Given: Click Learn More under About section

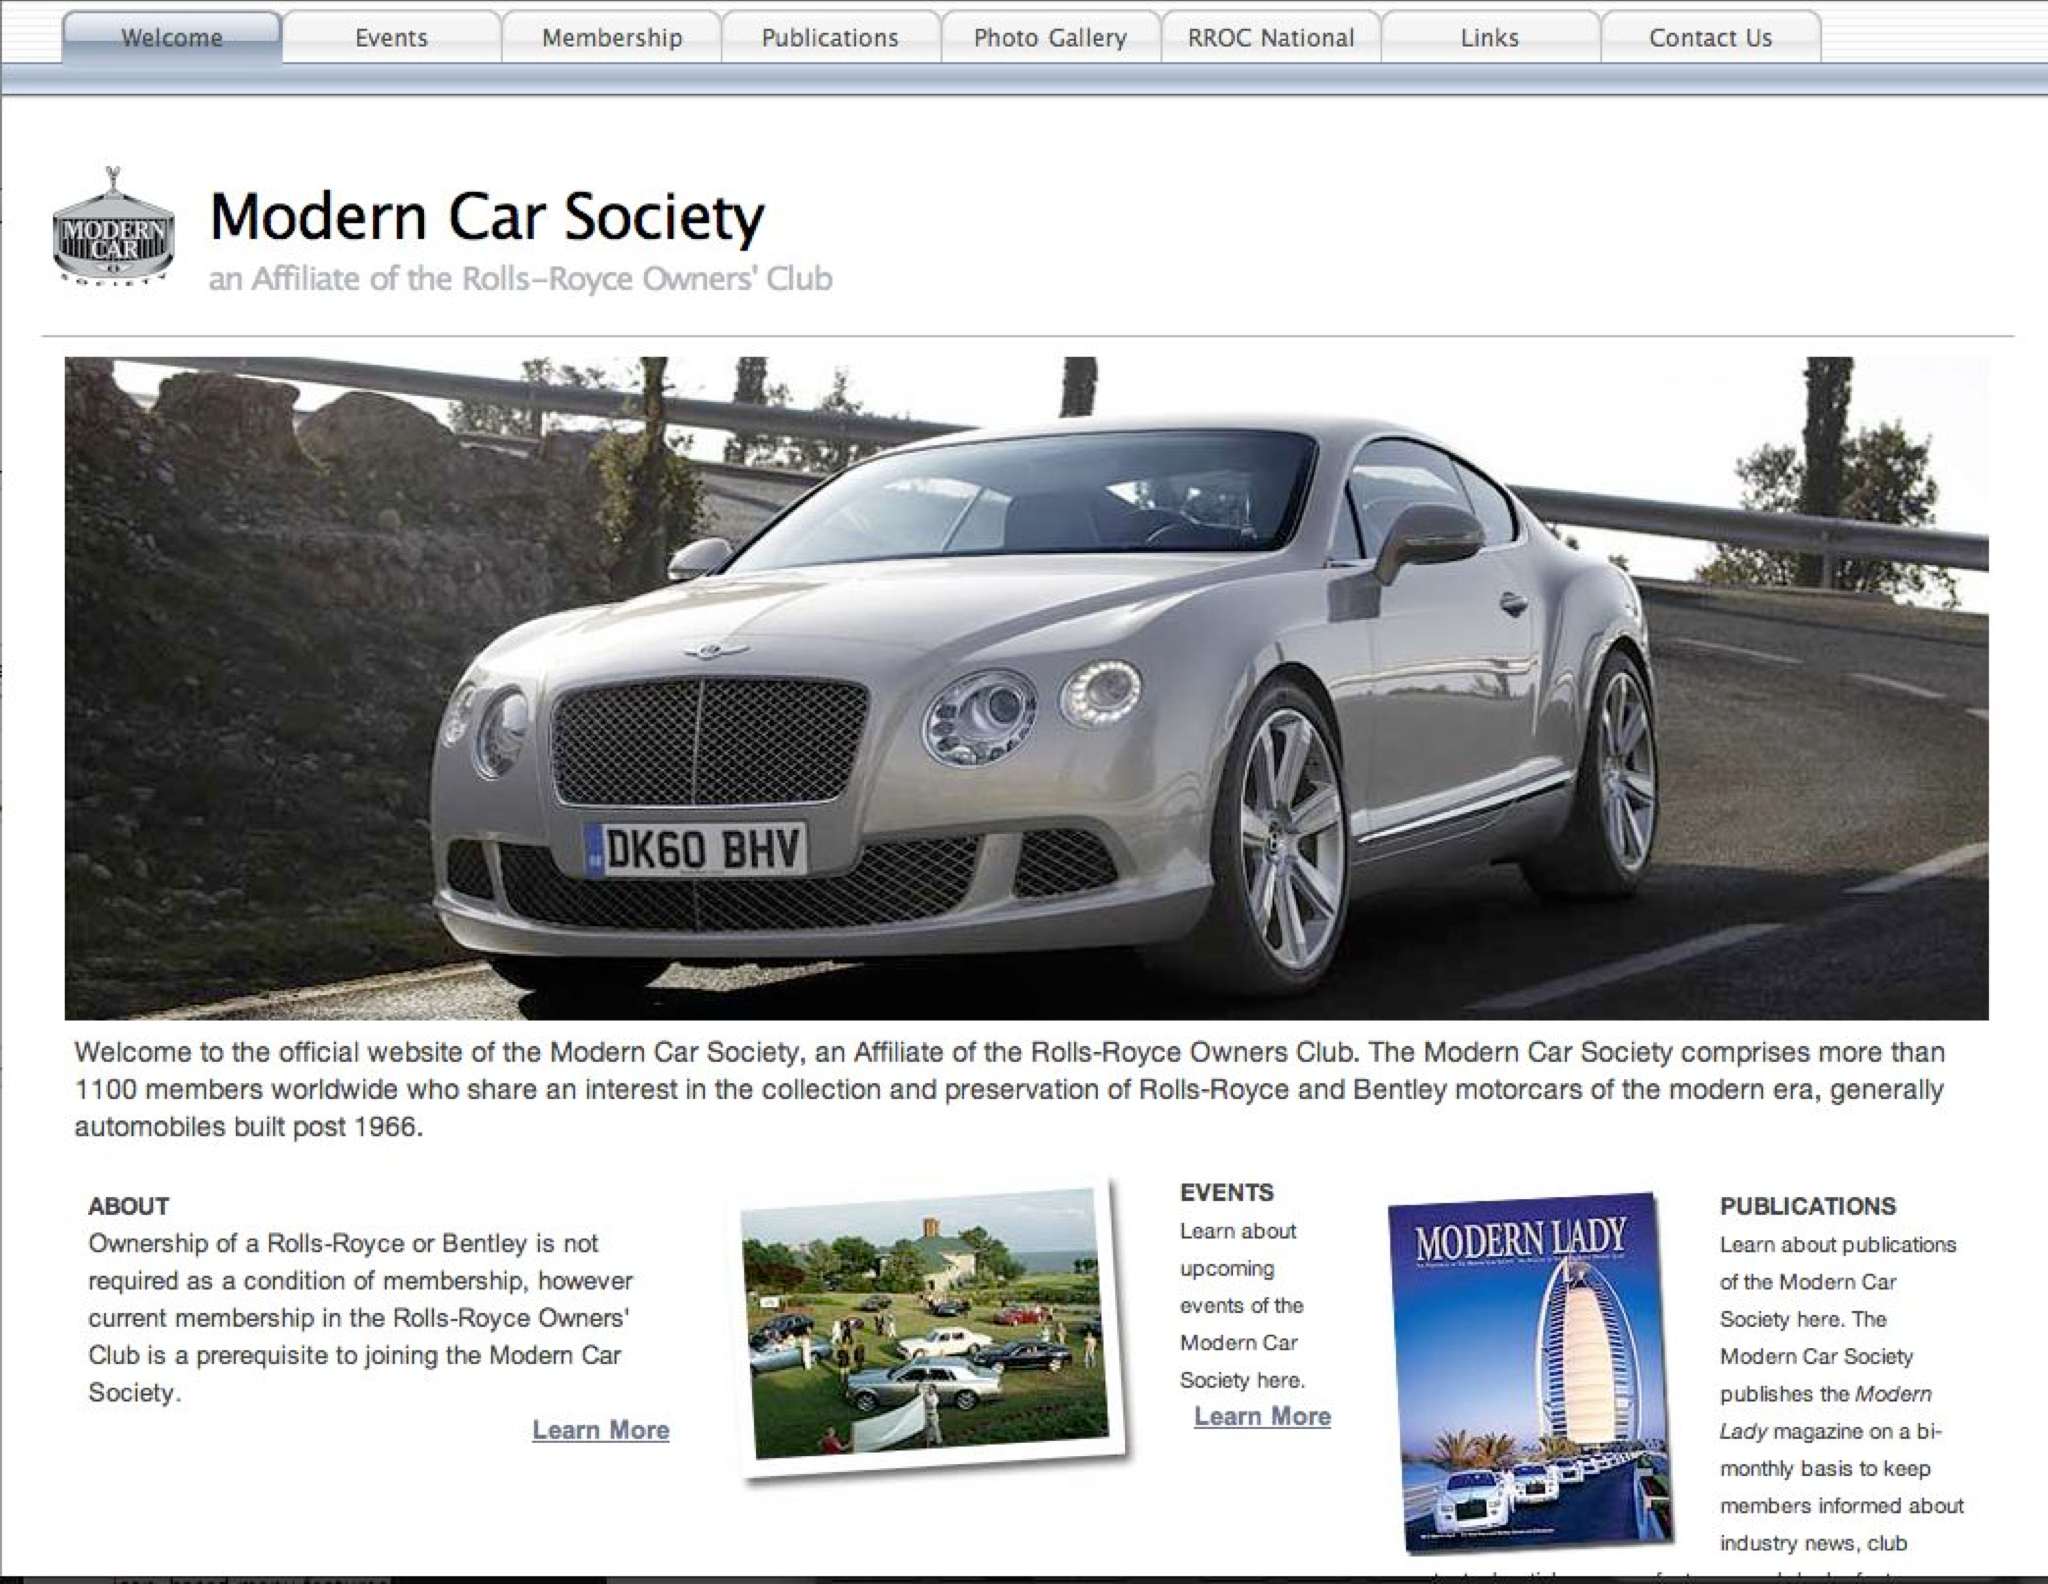Looking at the screenshot, I should [x=600, y=1430].
